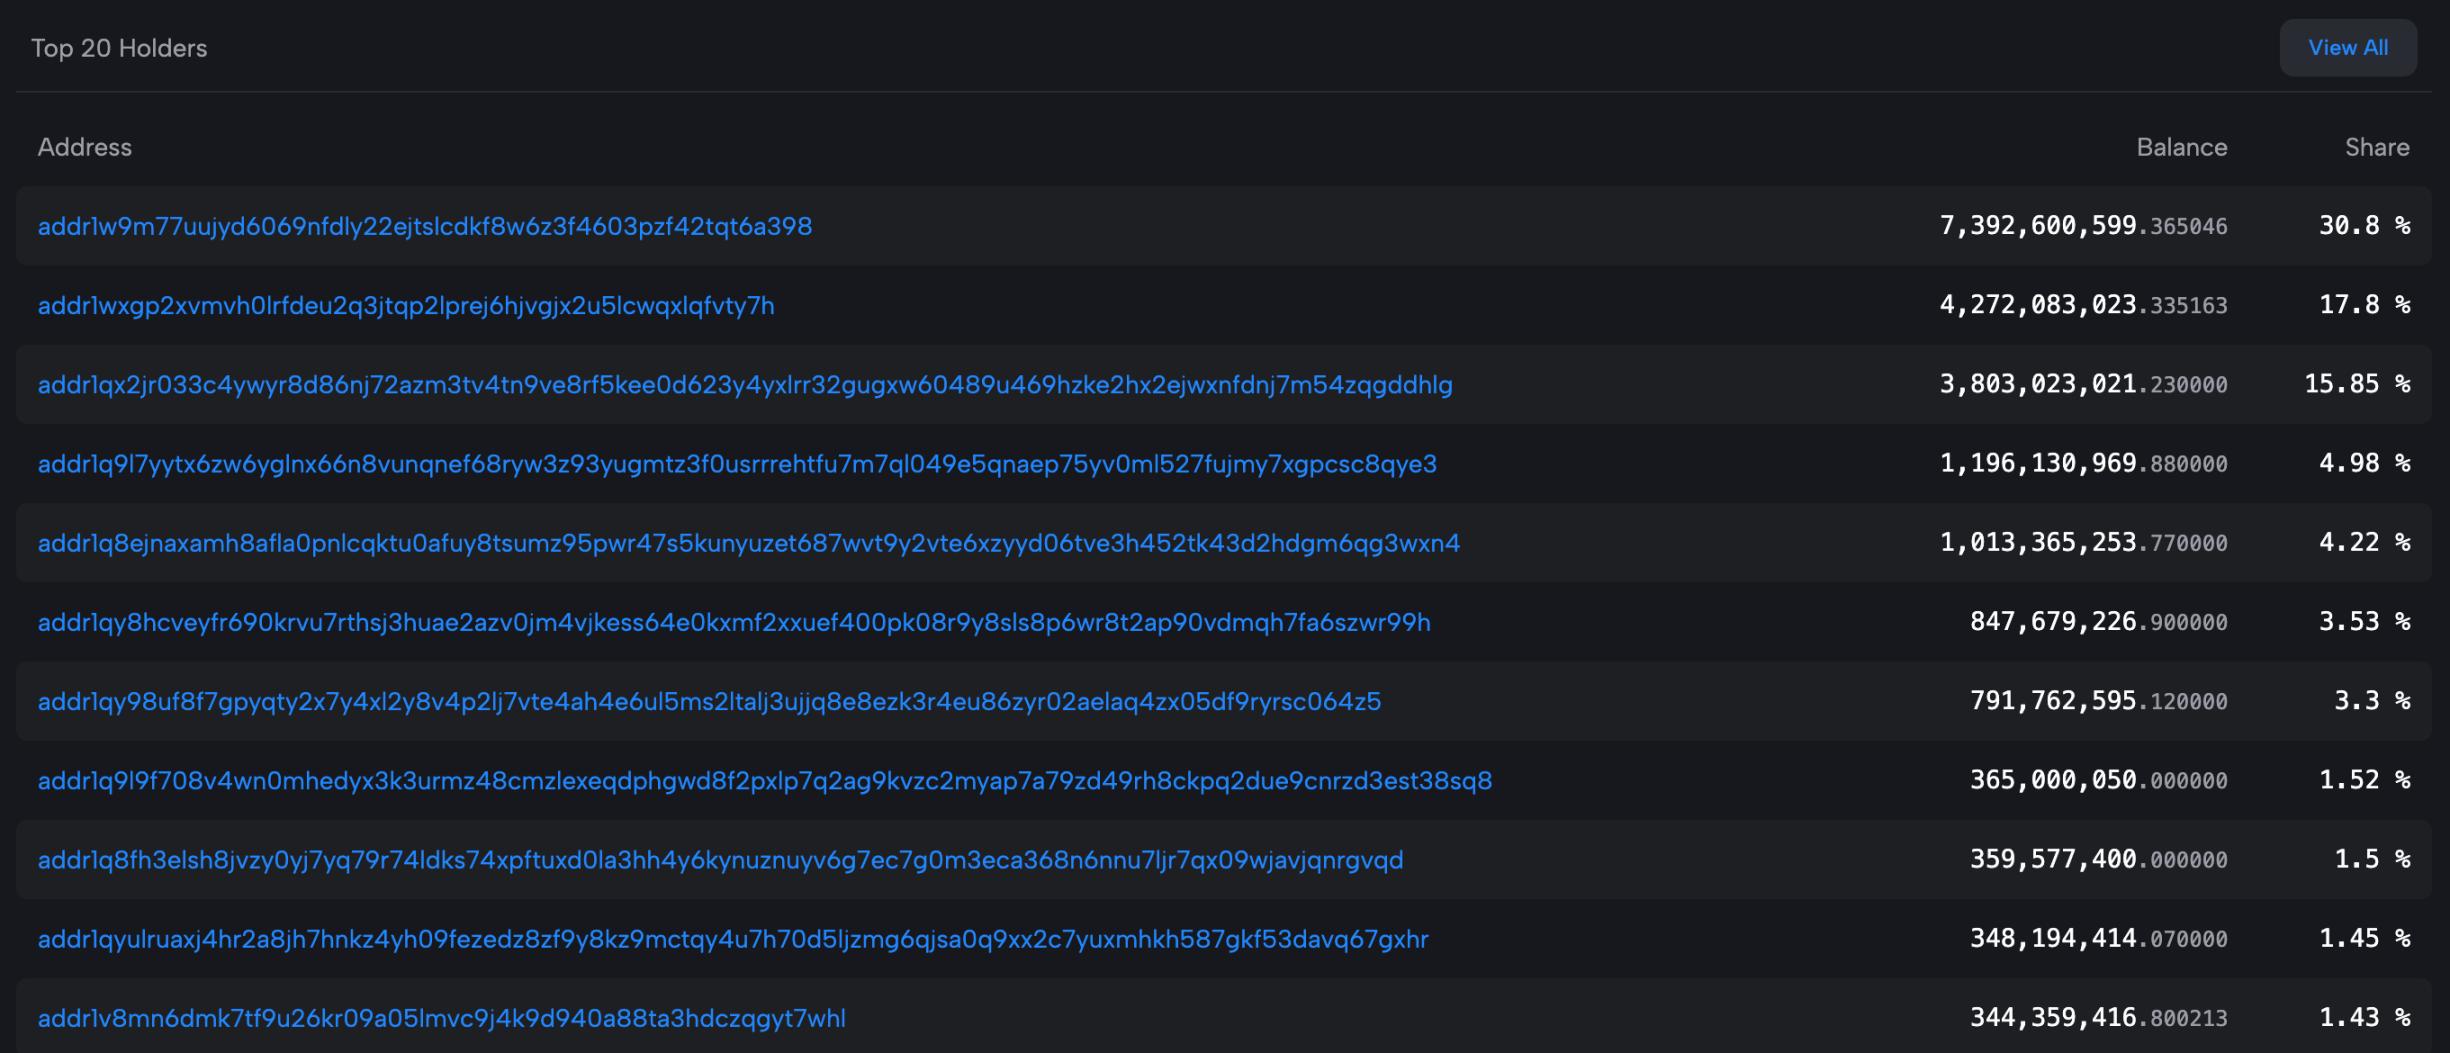
Task: Open holder address starting addr1q8ejnaxamh
Action: [x=748, y=543]
